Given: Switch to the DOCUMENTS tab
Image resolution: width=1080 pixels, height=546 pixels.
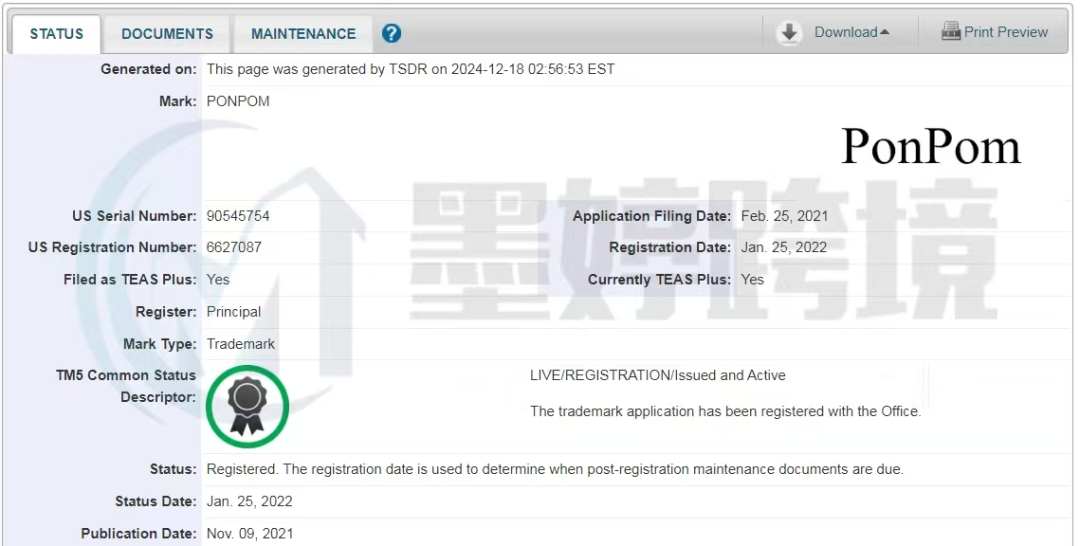Looking at the screenshot, I should click(x=167, y=34).
